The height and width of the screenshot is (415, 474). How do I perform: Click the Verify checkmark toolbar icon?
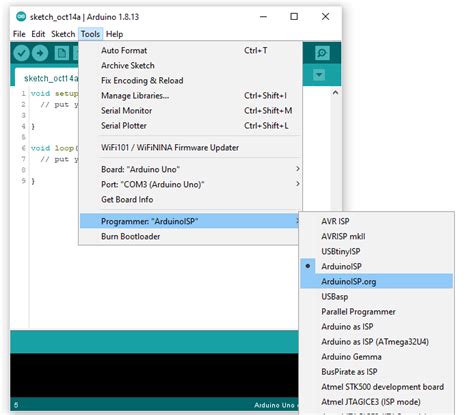click(22, 53)
